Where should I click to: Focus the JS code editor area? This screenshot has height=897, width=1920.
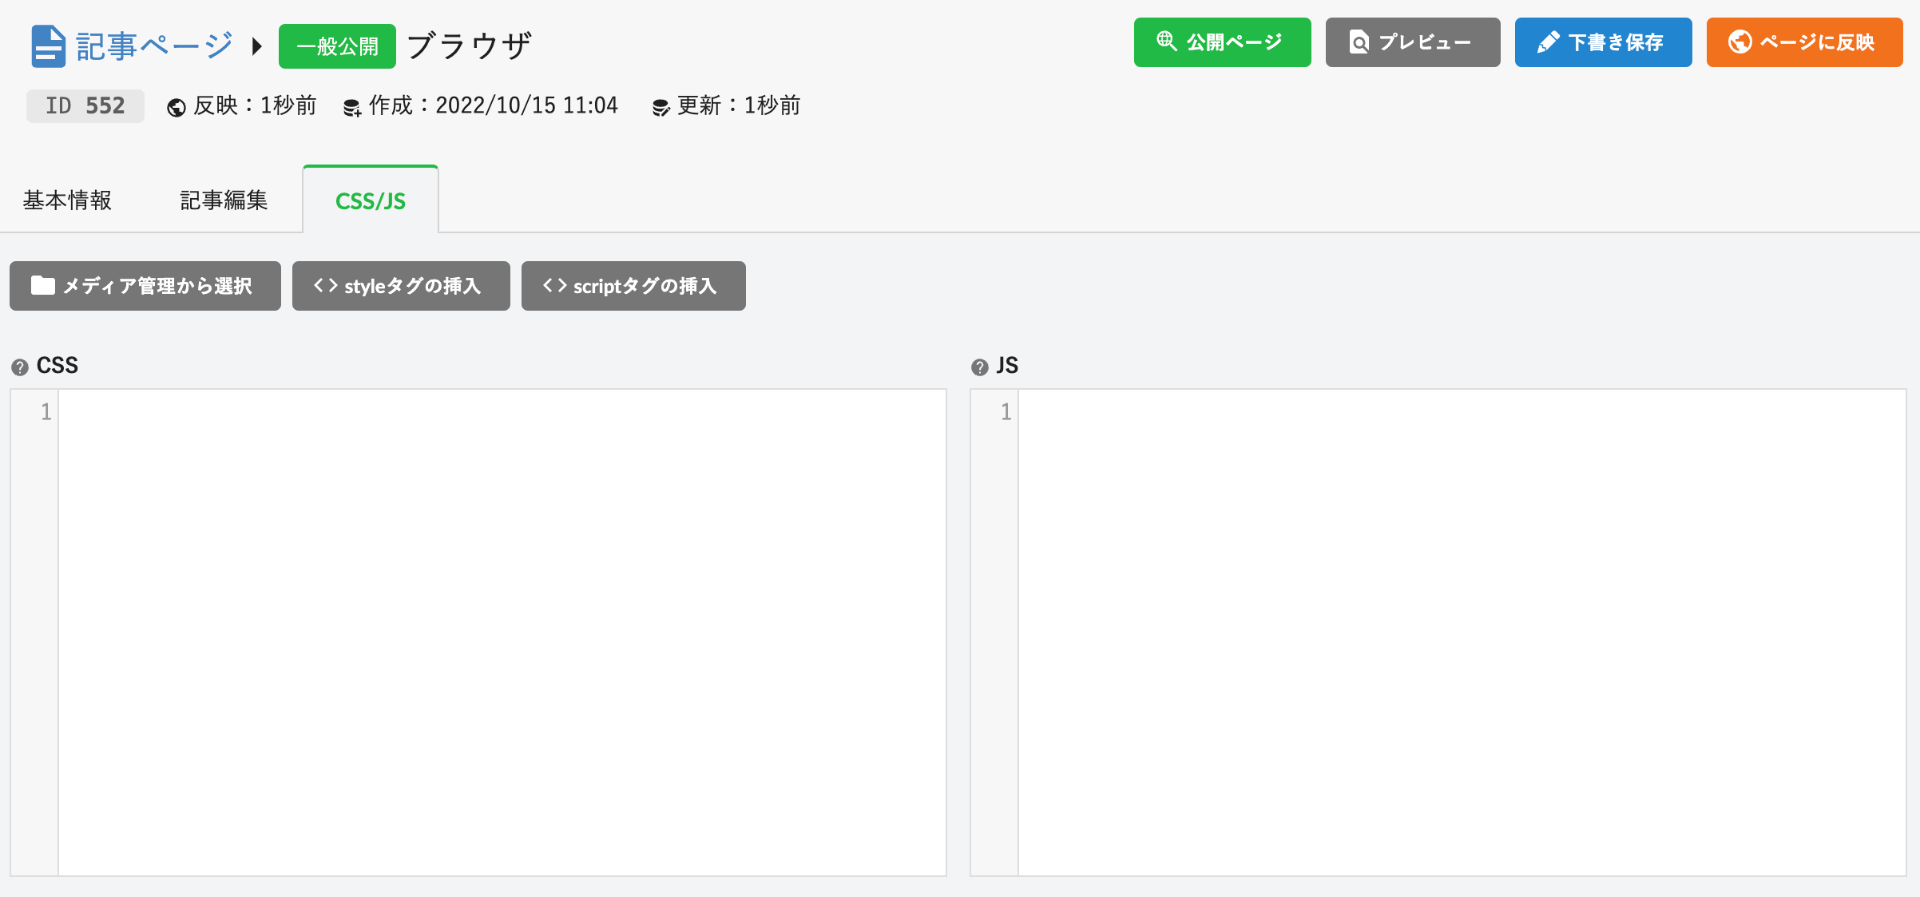pos(1460,632)
